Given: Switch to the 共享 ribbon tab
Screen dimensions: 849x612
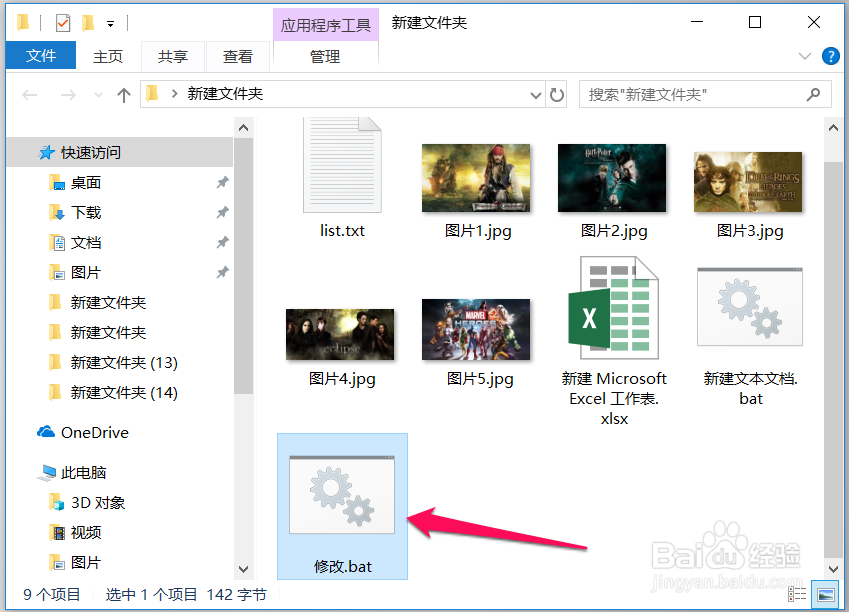Looking at the screenshot, I should point(173,56).
